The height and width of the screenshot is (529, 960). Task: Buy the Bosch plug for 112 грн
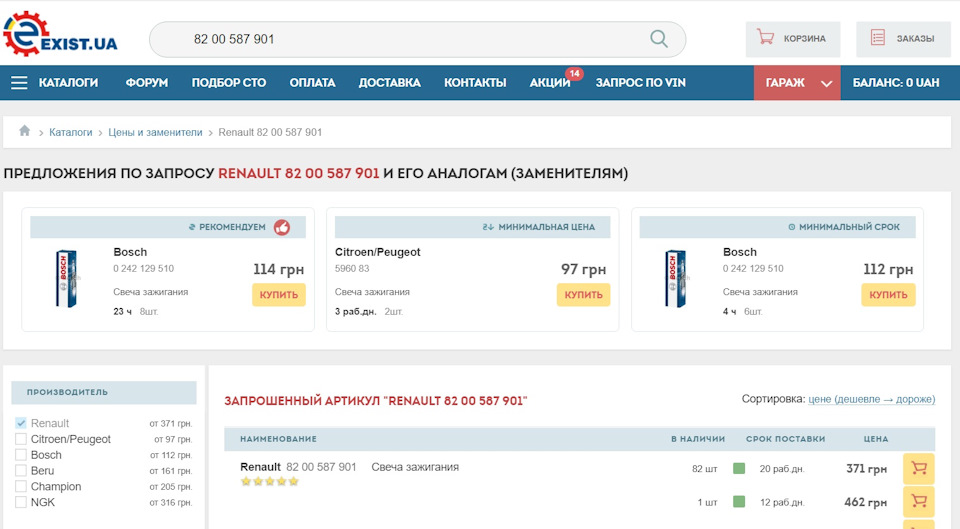888,295
